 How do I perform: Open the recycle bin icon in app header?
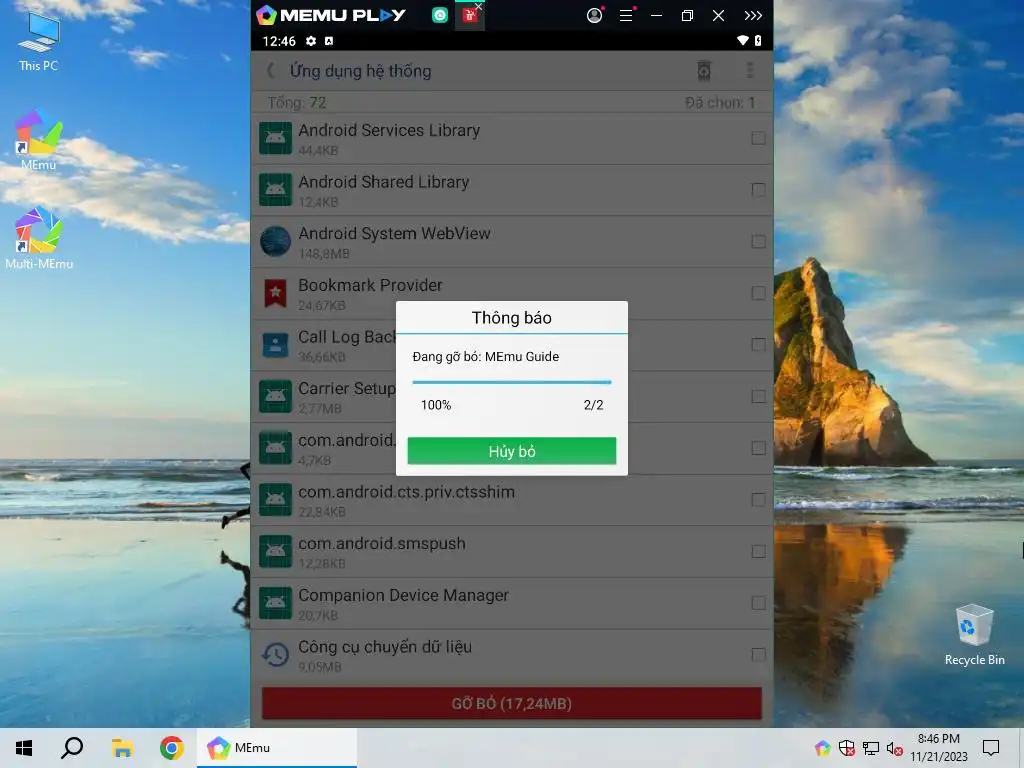pyautogui.click(x=704, y=71)
